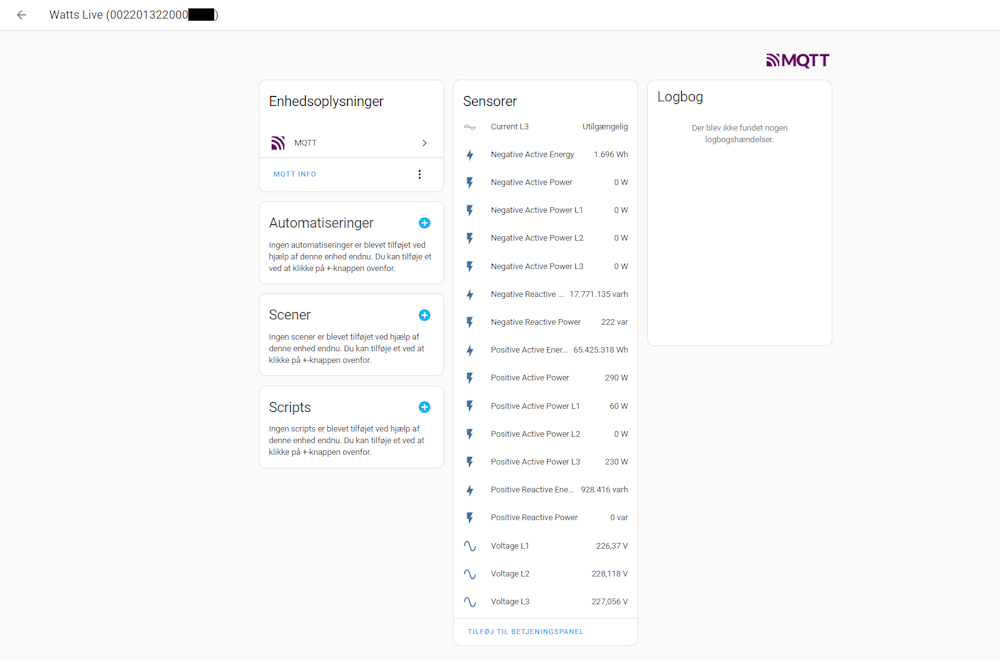
Task: Click the sine-wave icon for Voltage L2
Action: pos(469,574)
